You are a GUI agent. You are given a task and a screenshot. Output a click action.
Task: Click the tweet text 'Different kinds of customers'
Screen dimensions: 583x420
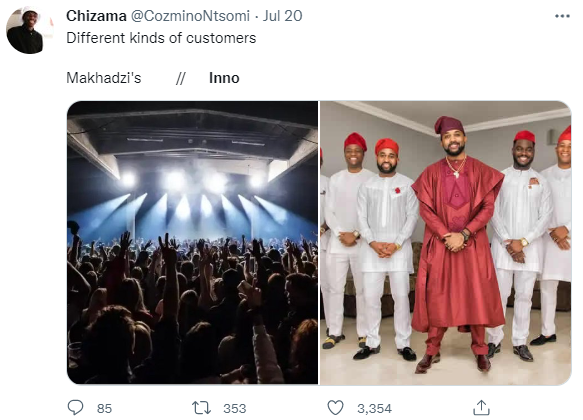tap(161, 38)
